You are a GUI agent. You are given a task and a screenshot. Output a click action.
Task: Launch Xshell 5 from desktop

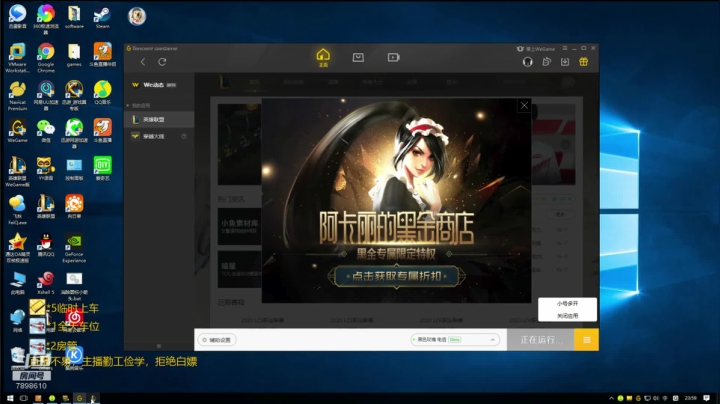click(46, 282)
